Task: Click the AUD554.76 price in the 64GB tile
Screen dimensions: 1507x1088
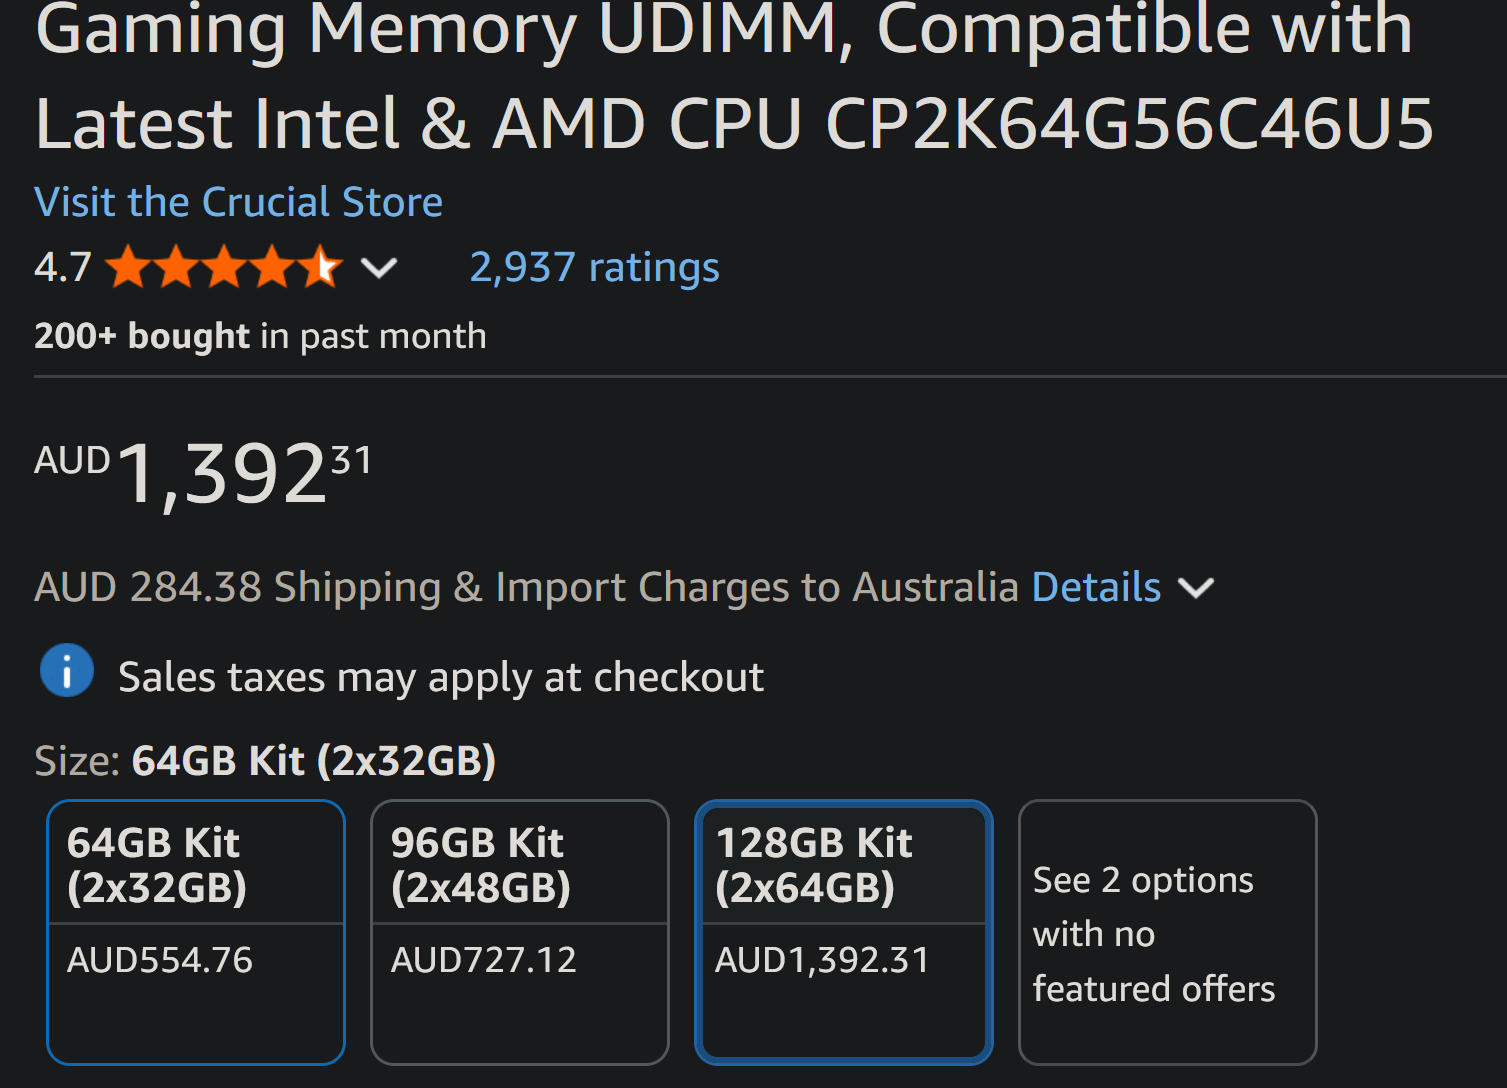Action: coord(160,961)
